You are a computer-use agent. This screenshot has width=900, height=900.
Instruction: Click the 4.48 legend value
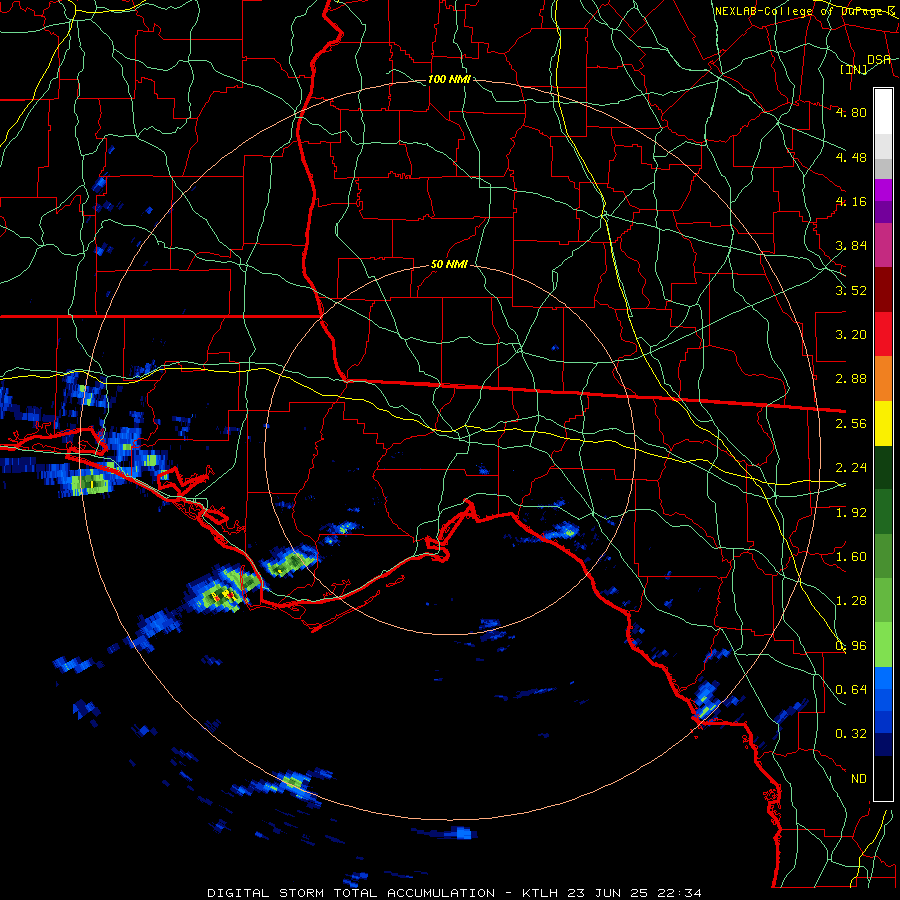coord(851,157)
